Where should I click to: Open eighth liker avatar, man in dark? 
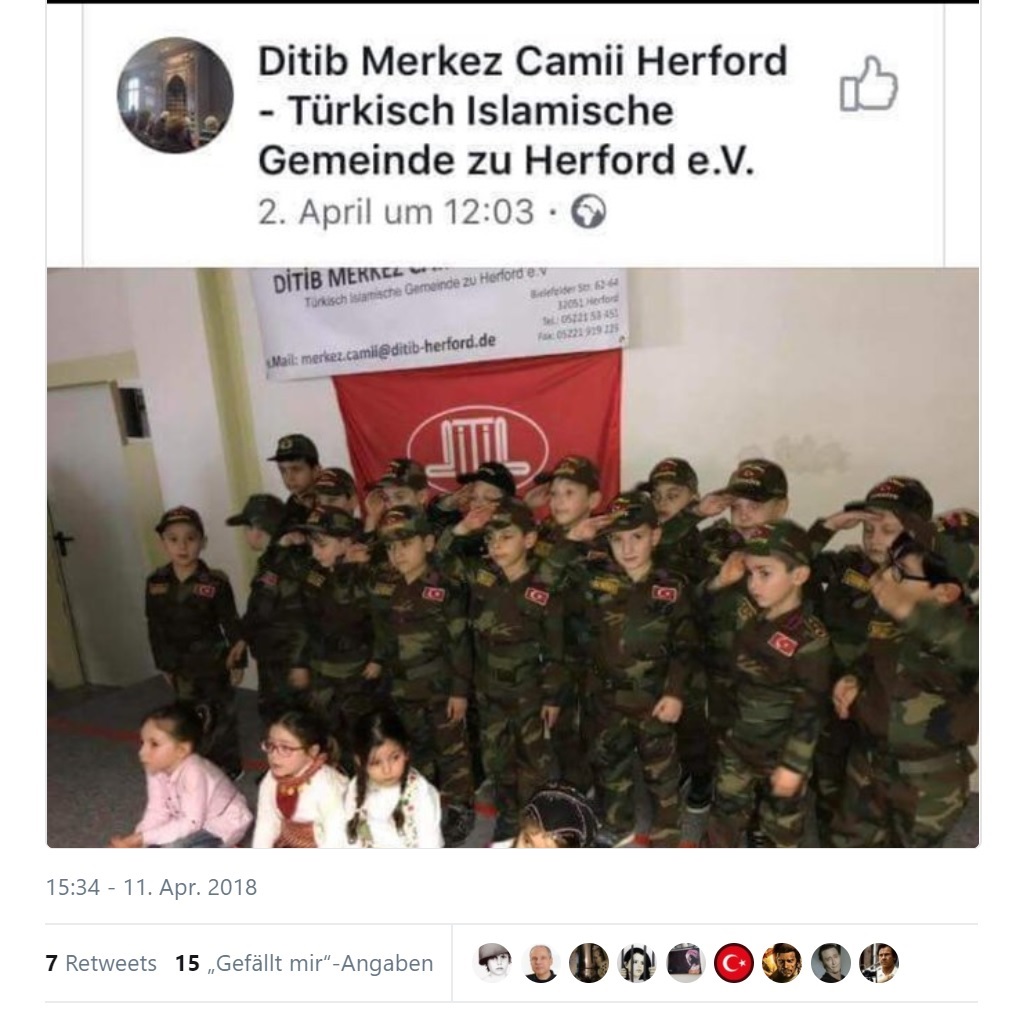pyautogui.click(x=831, y=963)
